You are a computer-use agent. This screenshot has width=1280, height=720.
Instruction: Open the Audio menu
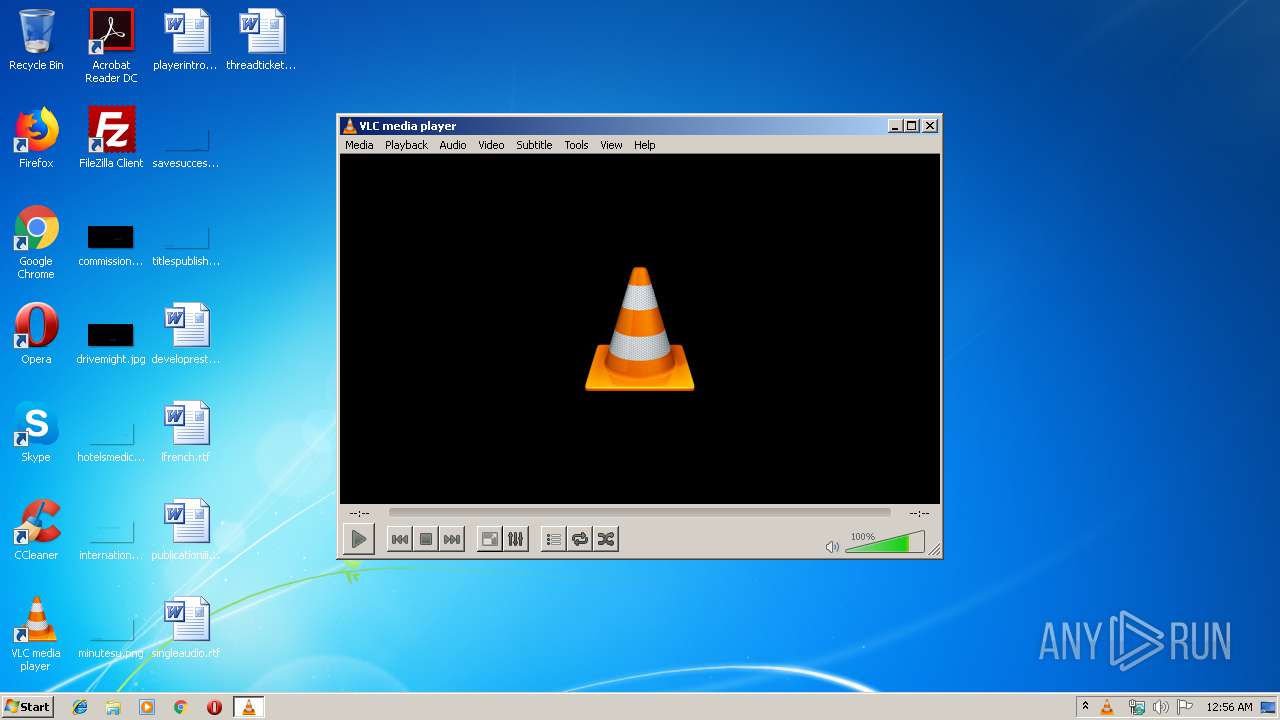453,145
